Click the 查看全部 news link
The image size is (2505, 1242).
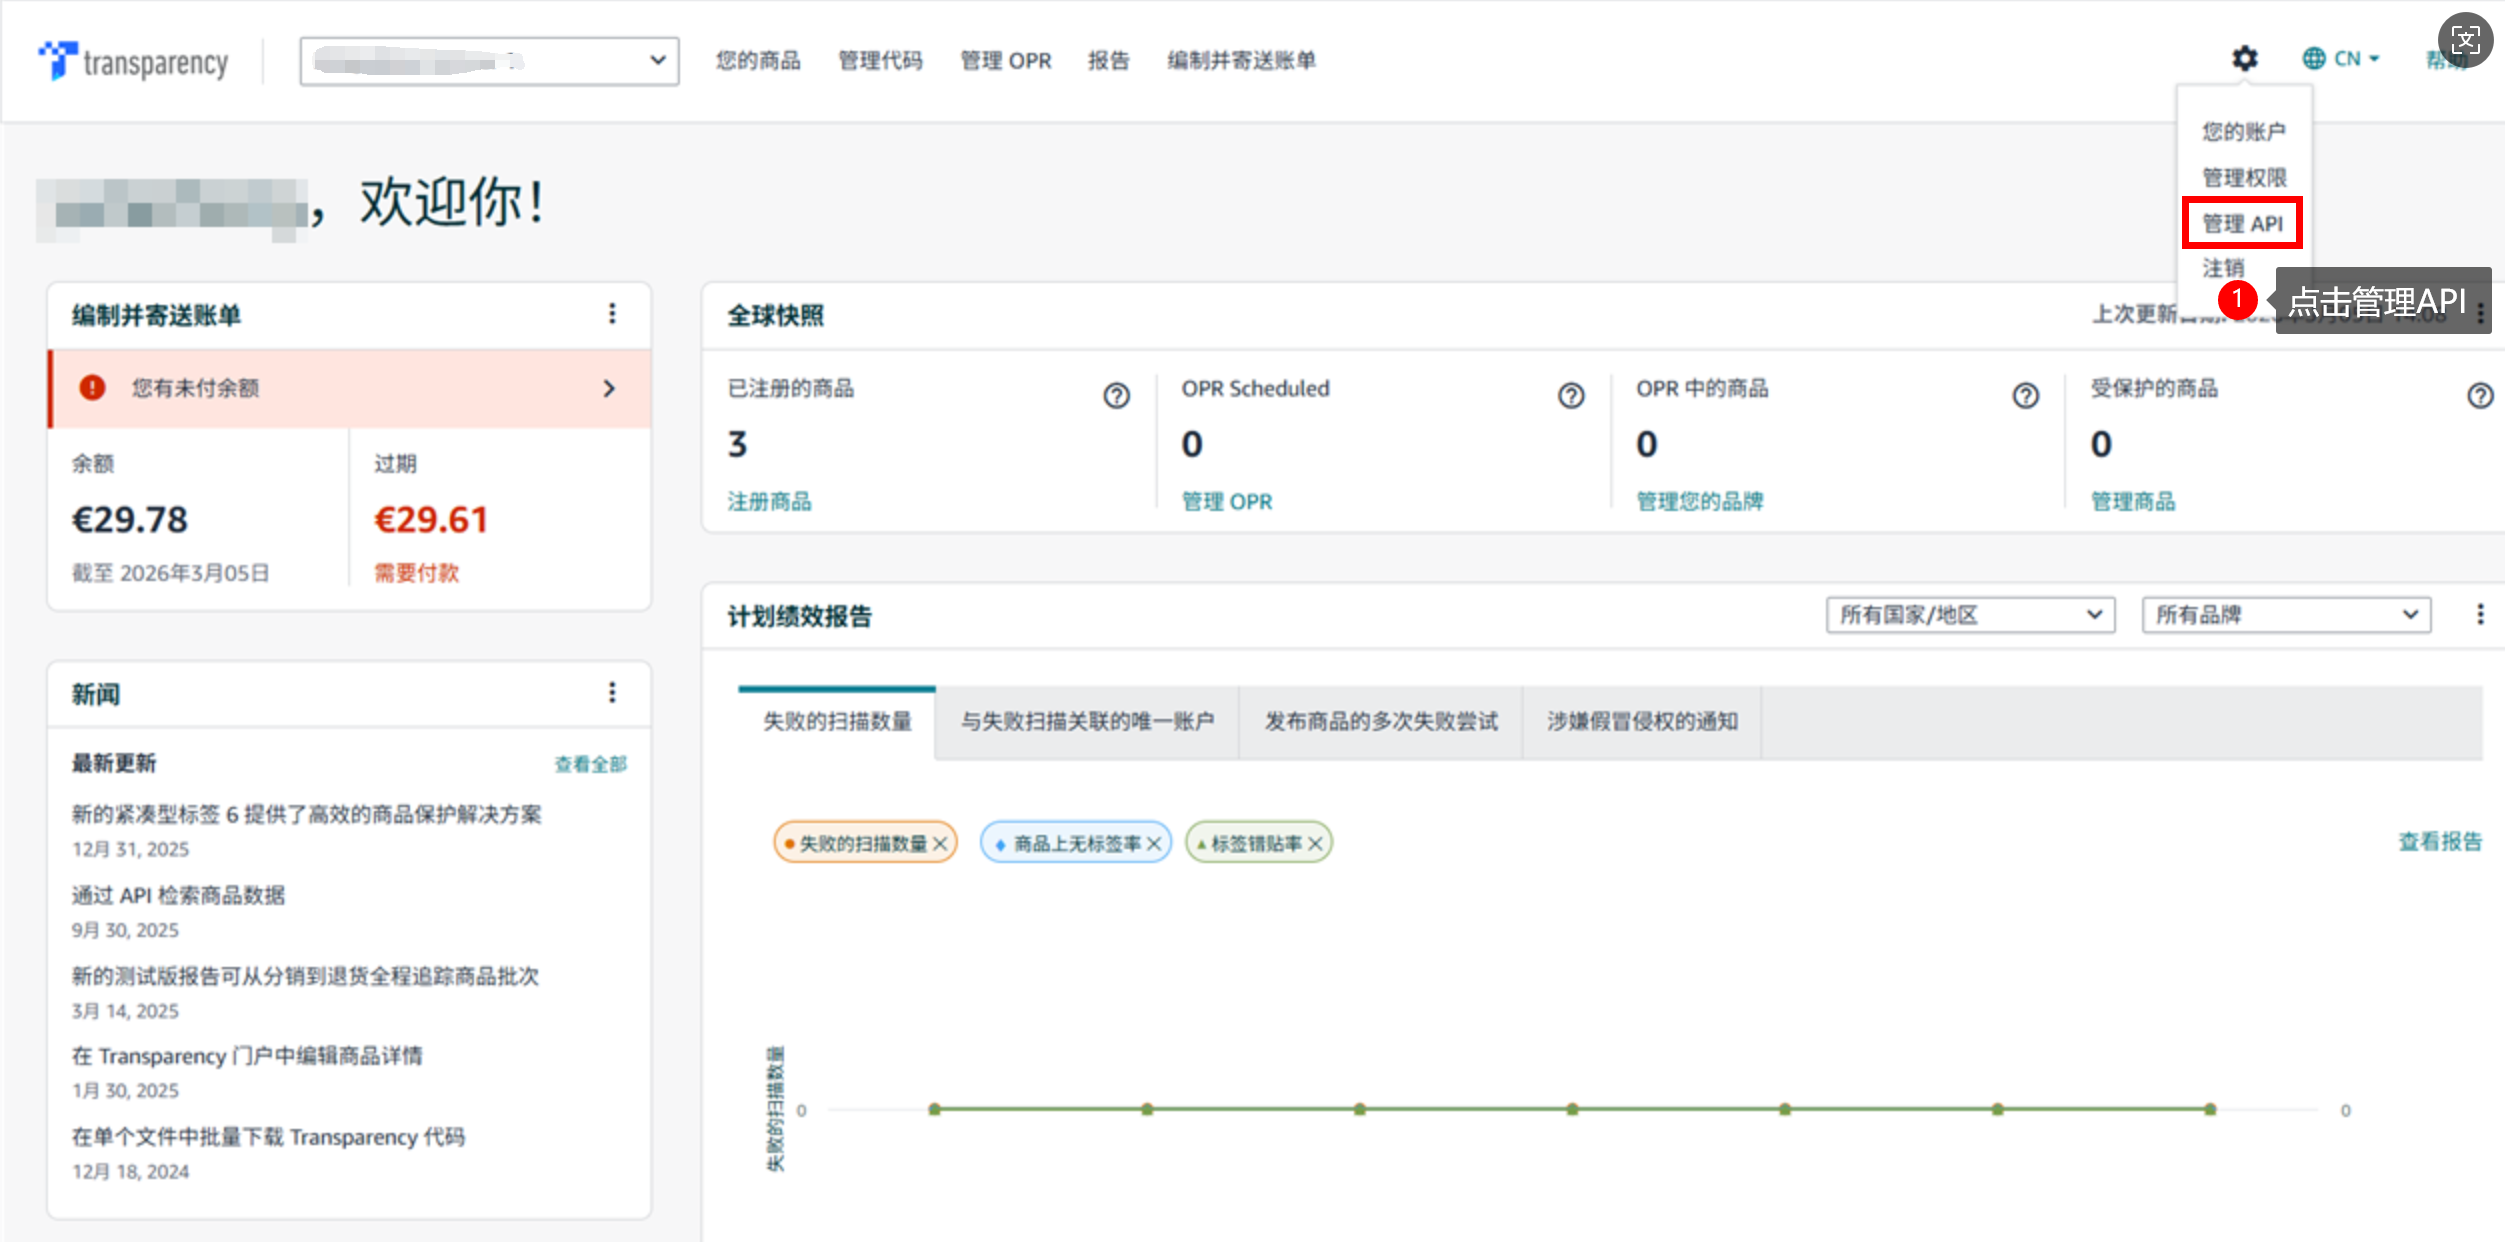(x=590, y=764)
